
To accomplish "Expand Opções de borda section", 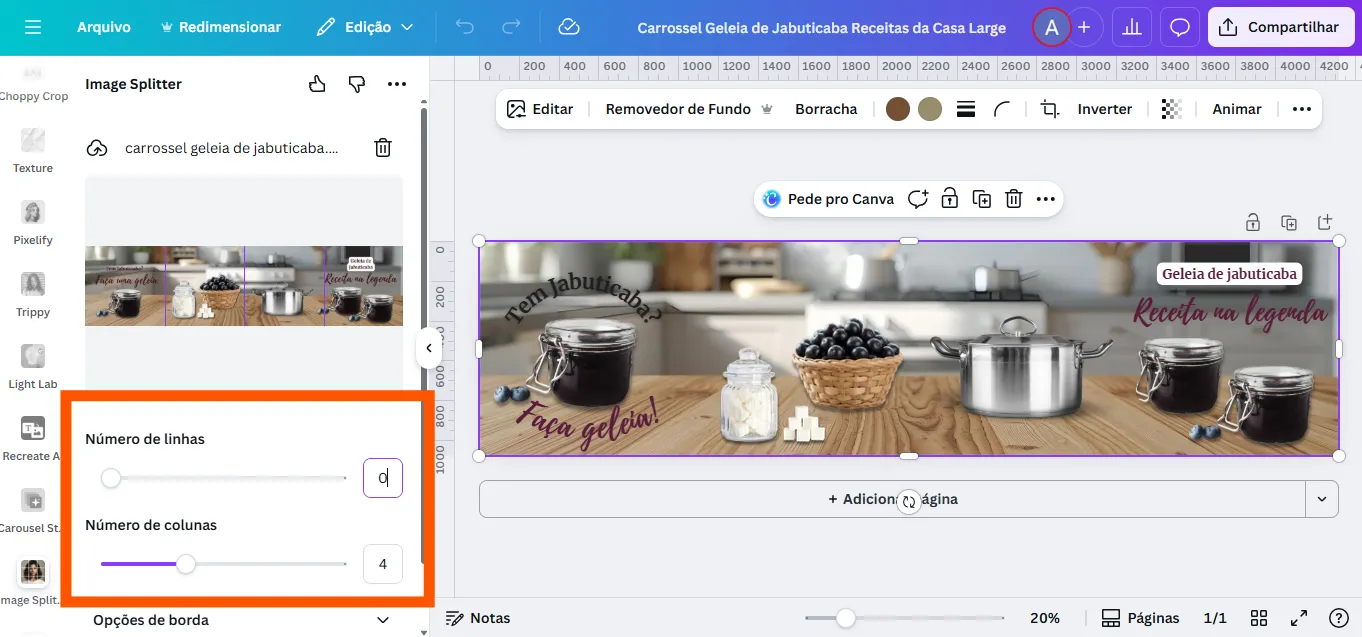I will coord(382,620).
